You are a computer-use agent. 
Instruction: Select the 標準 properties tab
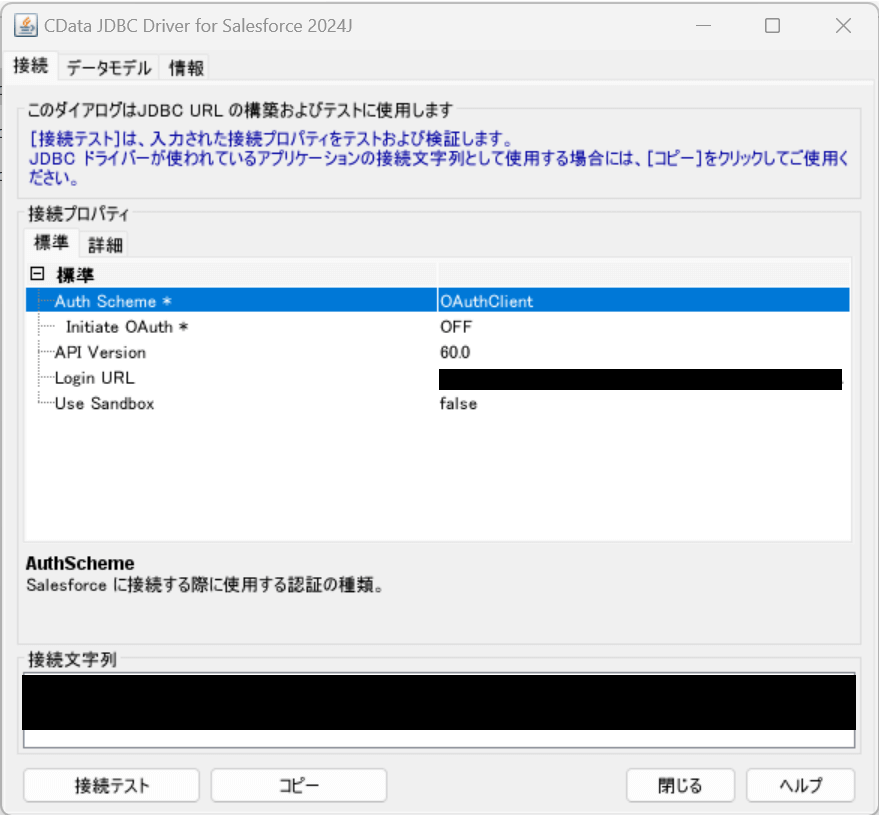point(51,243)
